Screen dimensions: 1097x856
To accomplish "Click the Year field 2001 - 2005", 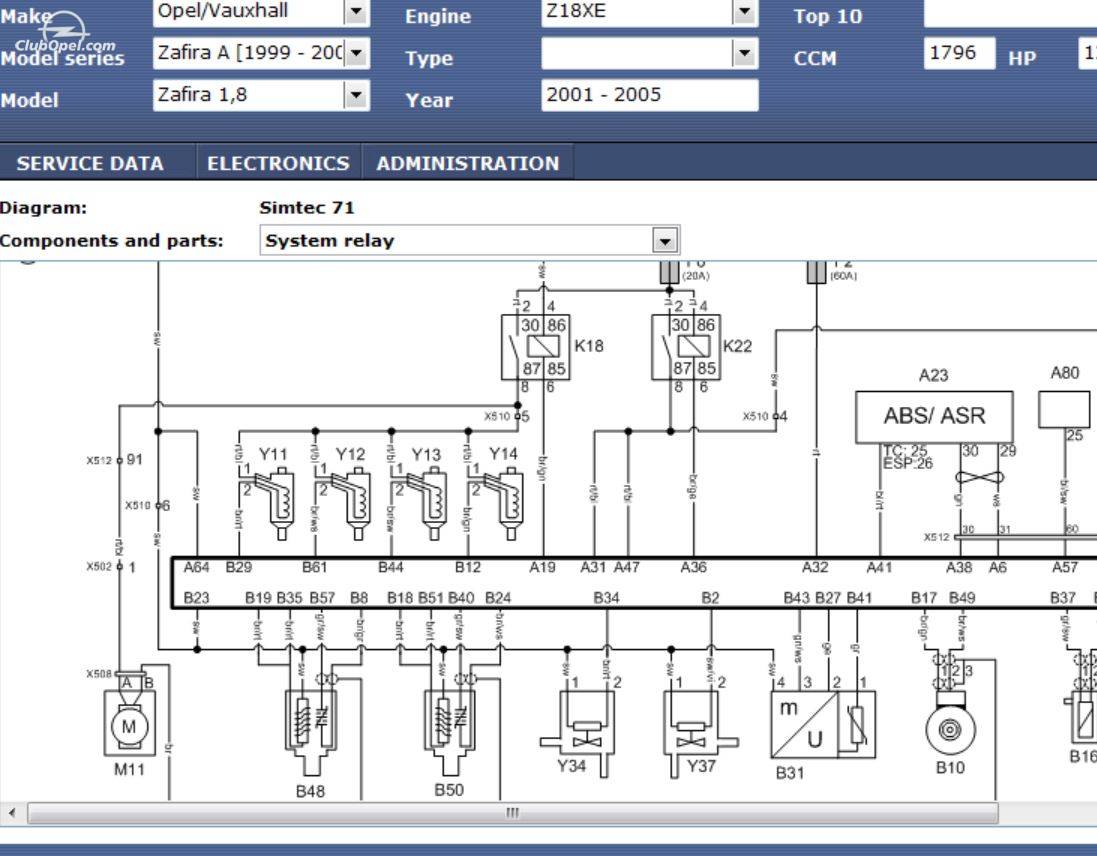I will [x=649, y=95].
